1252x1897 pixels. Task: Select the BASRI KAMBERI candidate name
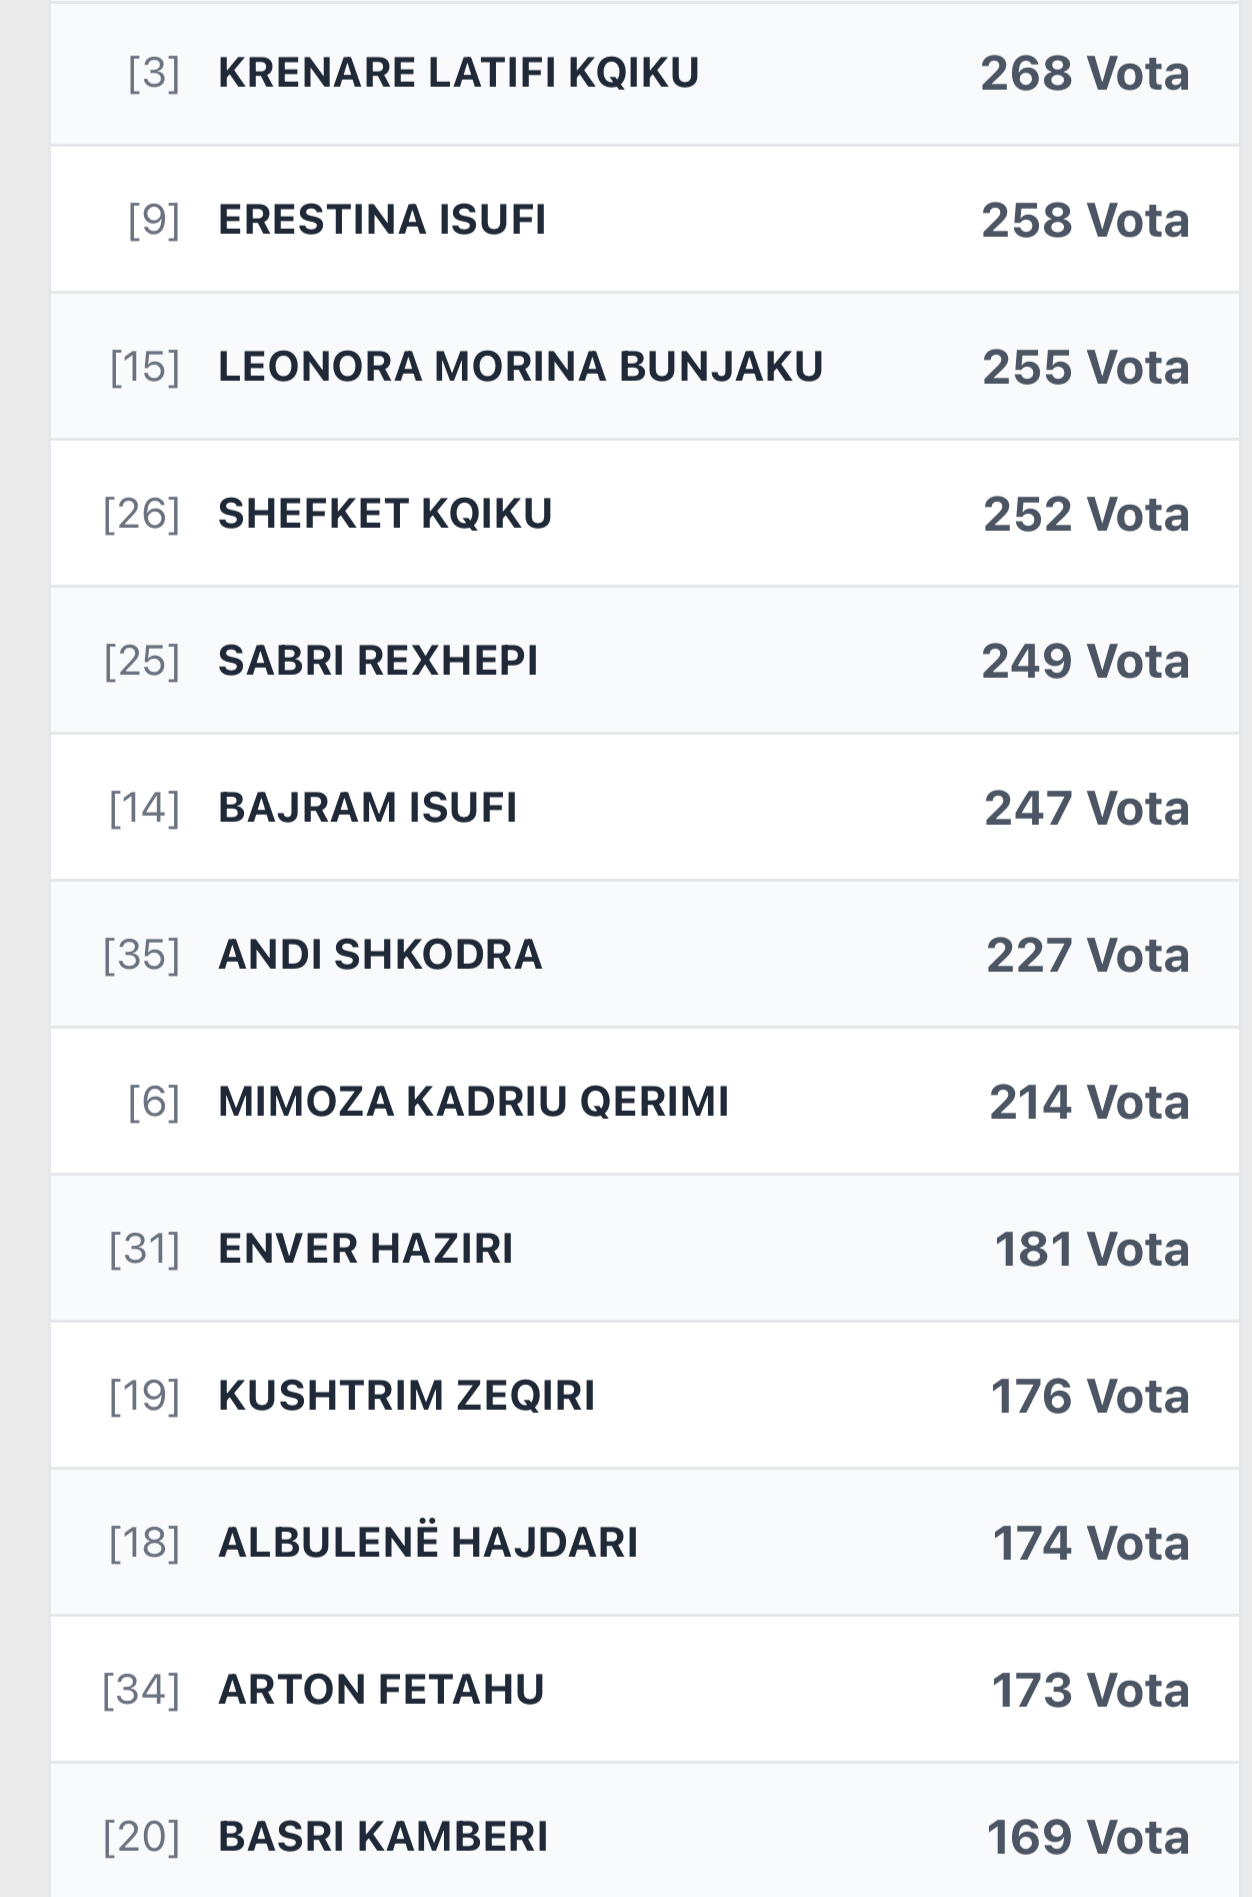[383, 1837]
